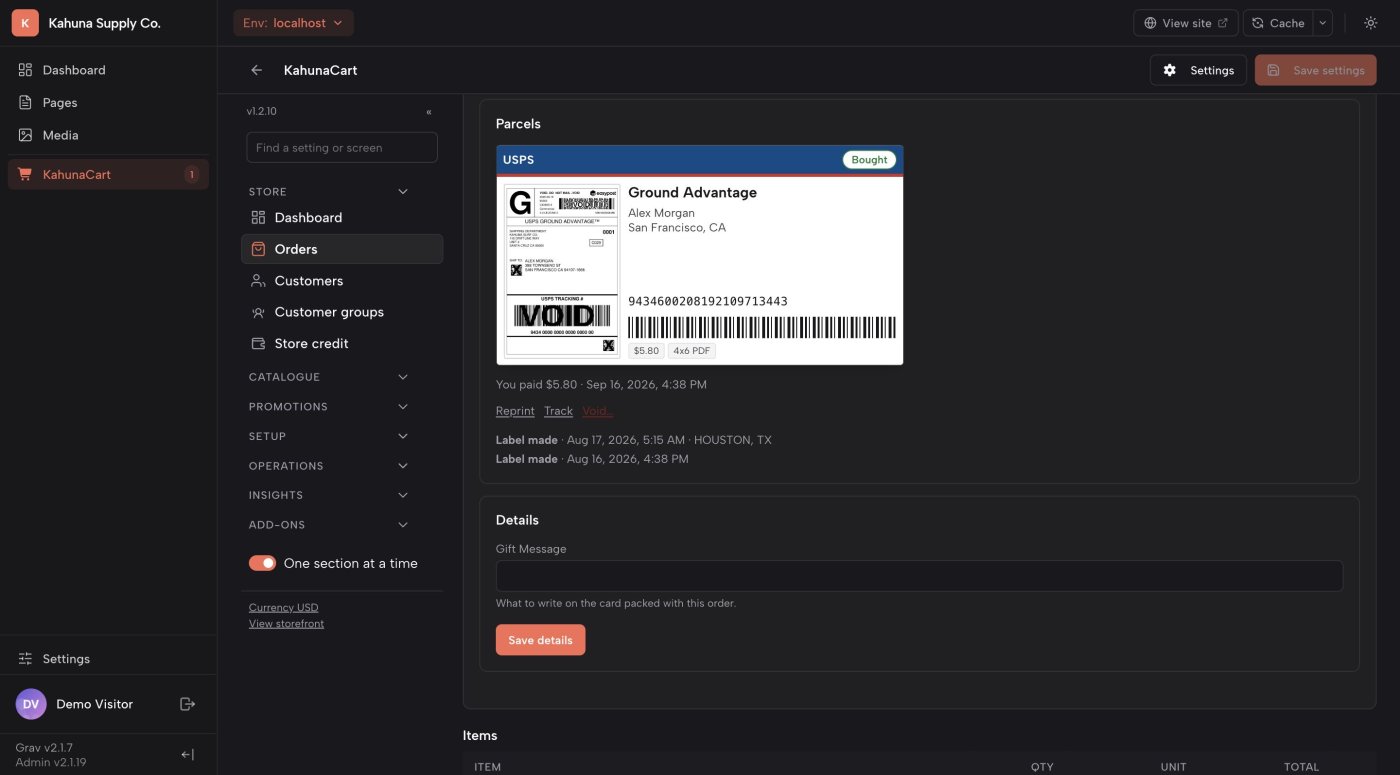Screen dimensions: 1400x775
Task: Open the Env: localhost dropdown
Action: point(293,23)
